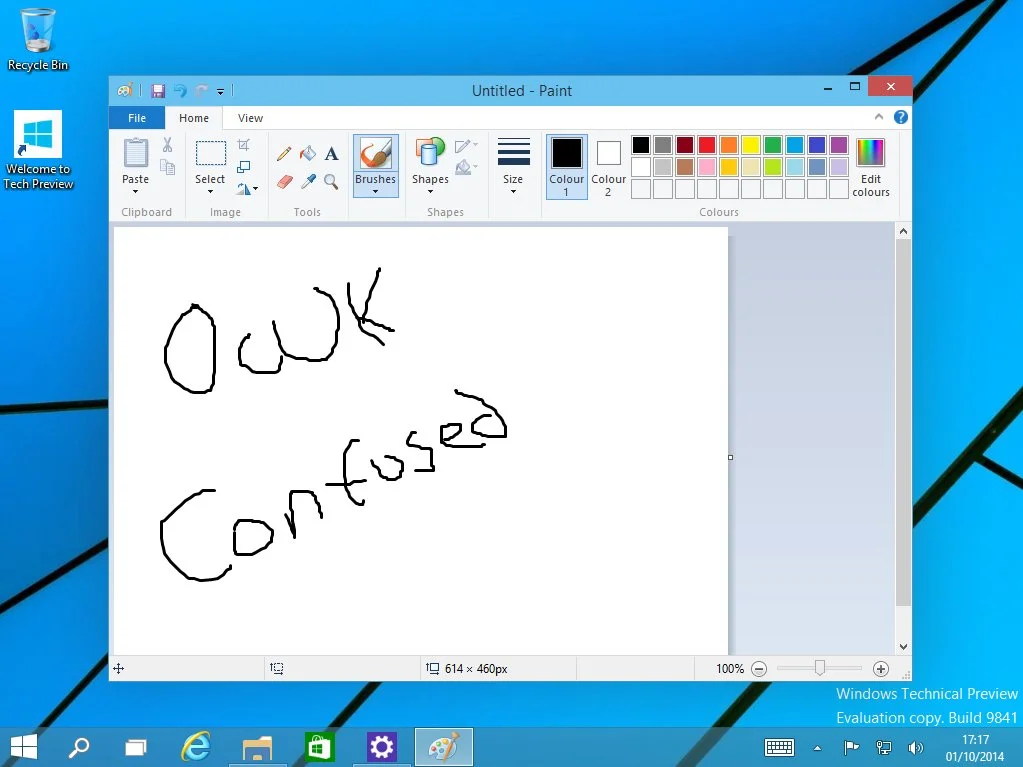Open Internet Explorer from the taskbar
Viewport: 1023px width, 767px height.
pos(195,747)
